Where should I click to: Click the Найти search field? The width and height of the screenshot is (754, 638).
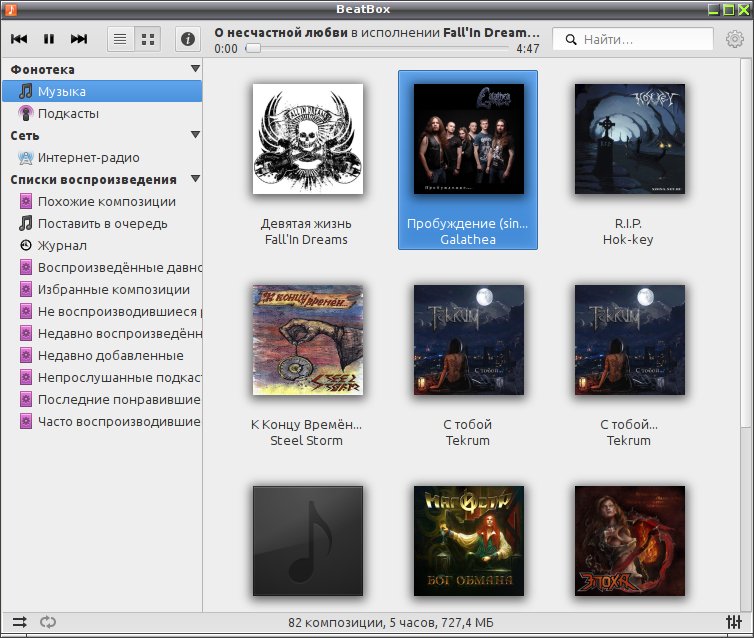[x=633, y=39]
